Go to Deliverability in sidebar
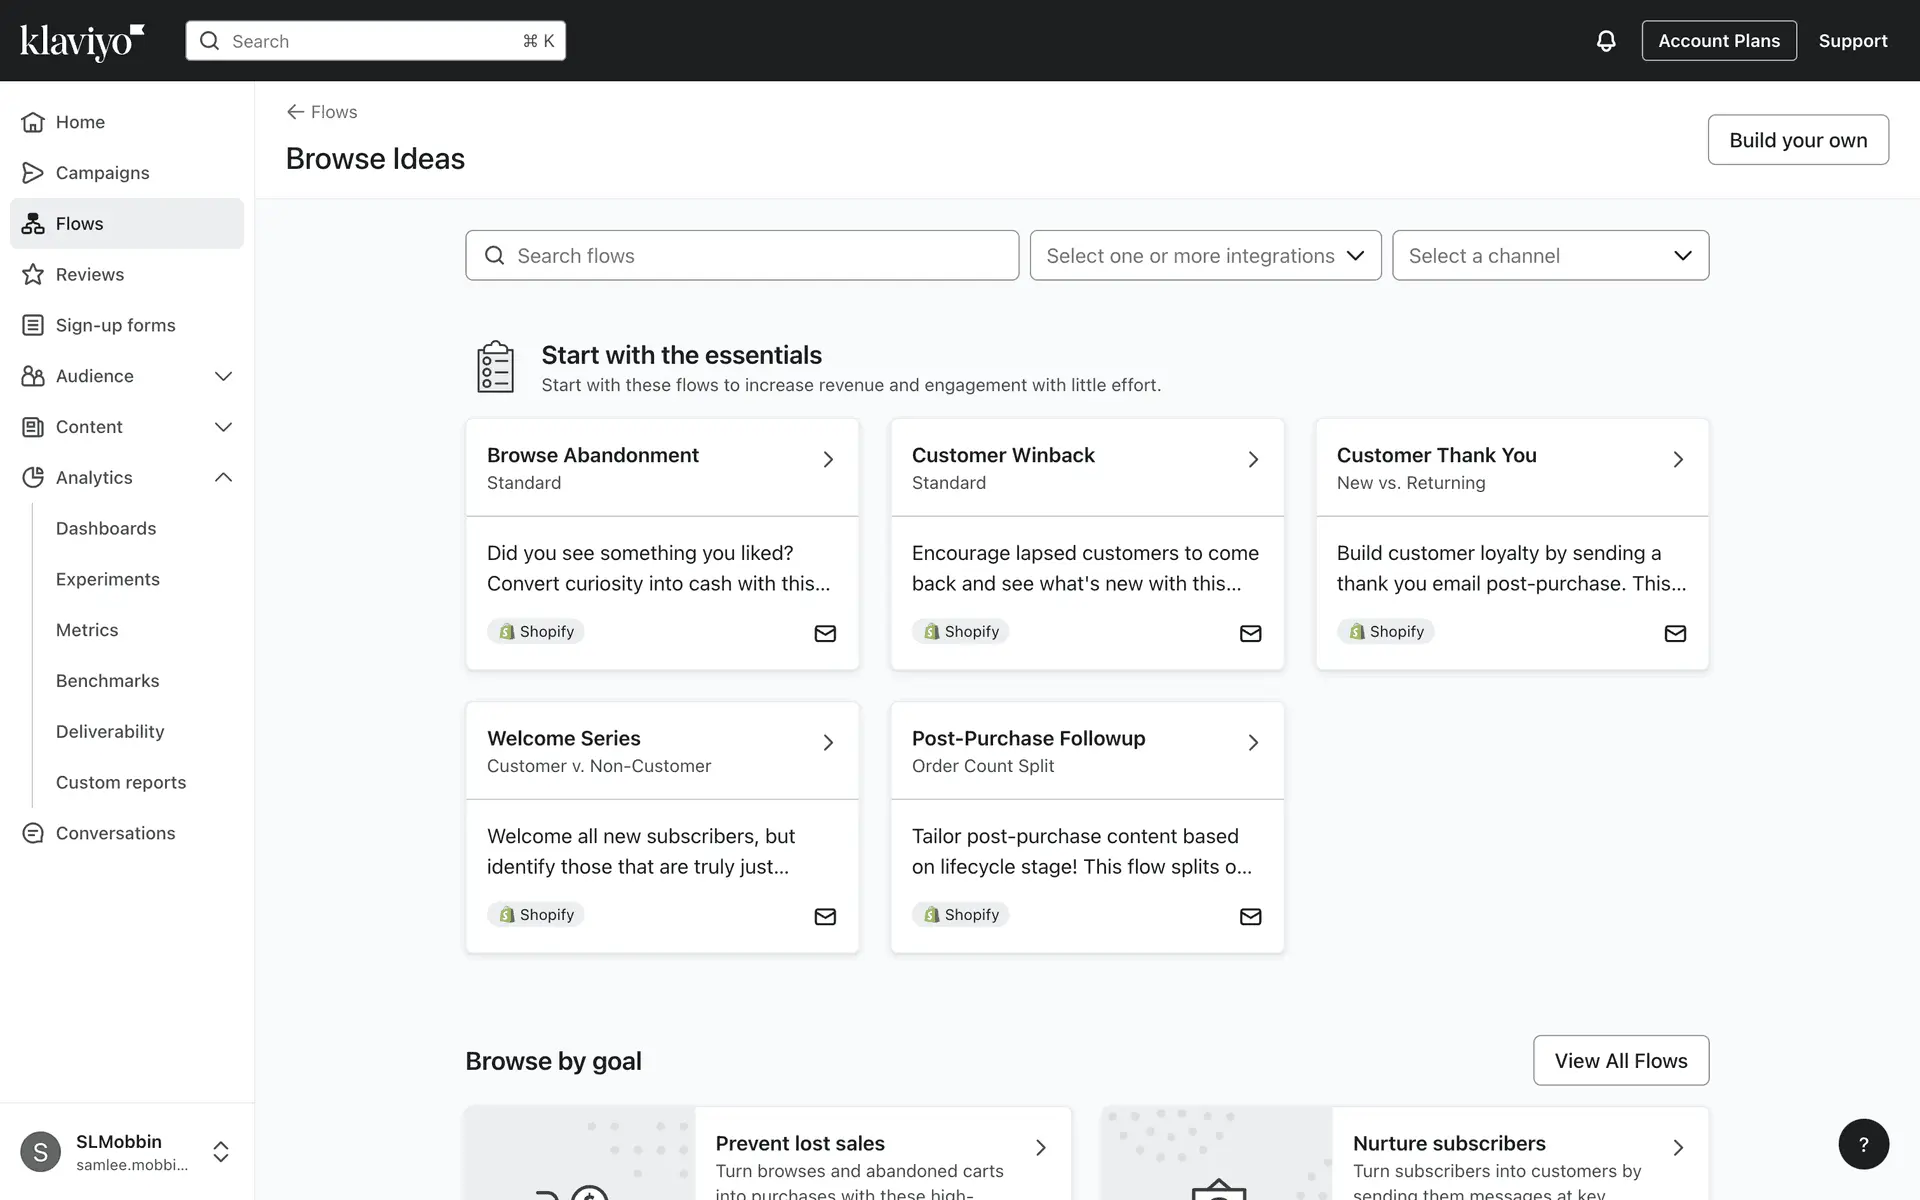Image resolution: width=1920 pixels, height=1200 pixels. [x=110, y=731]
